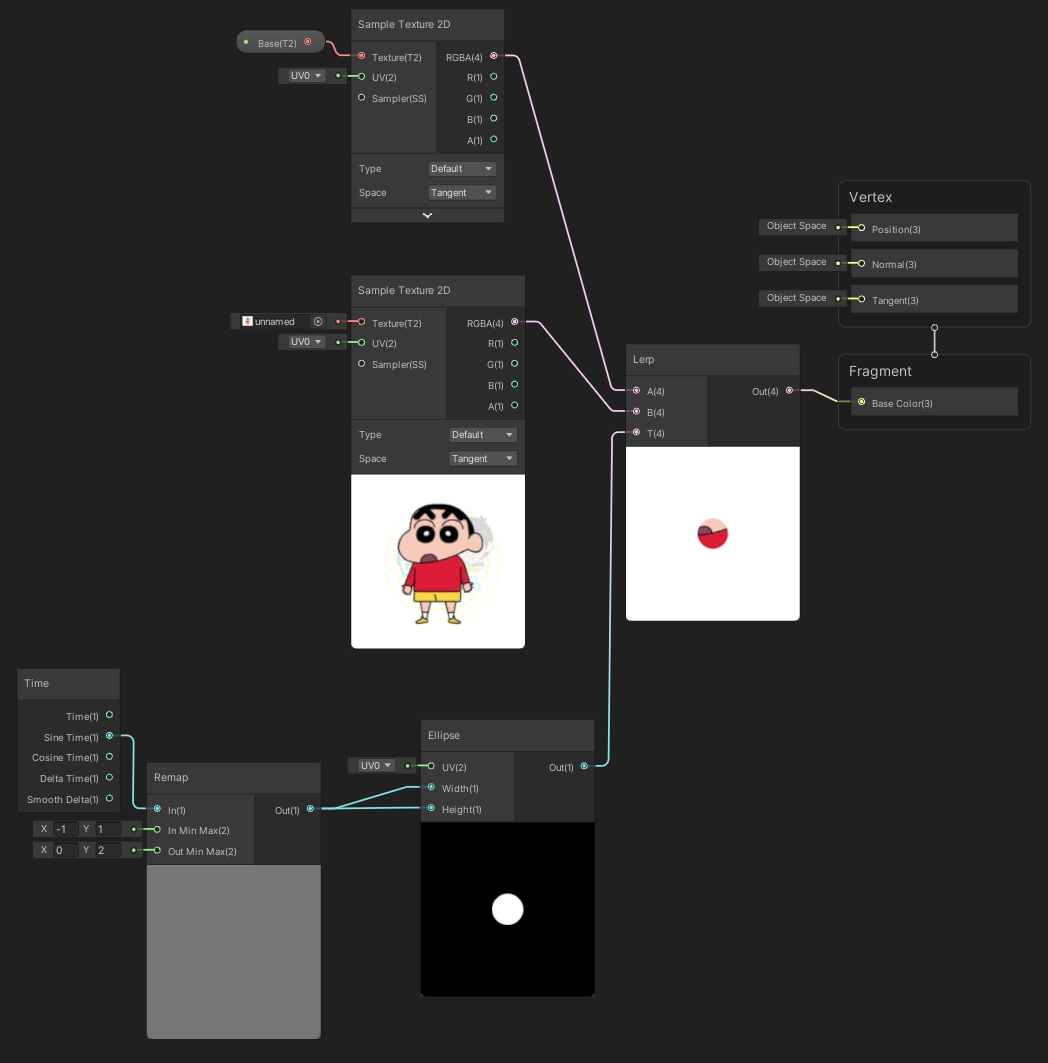Screen dimensions: 1048x1063
Task: Click Object Space label for Position
Action: click(797, 226)
